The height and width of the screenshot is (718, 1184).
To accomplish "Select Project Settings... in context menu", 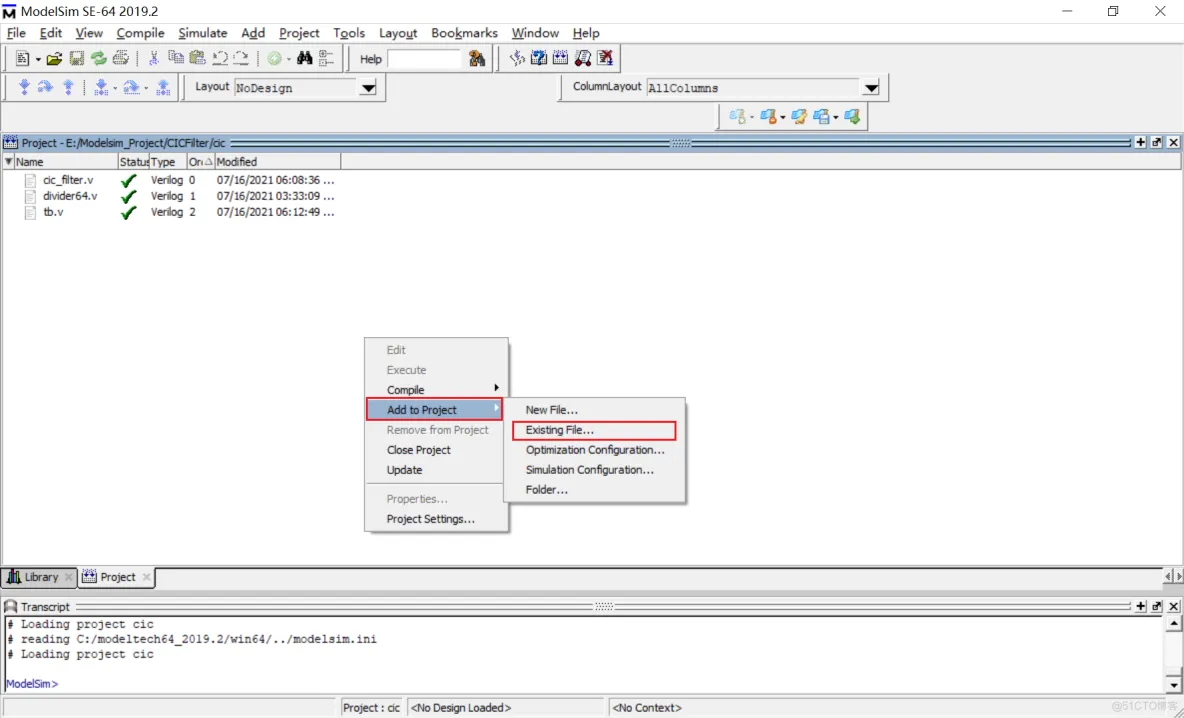I will coord(430,519).
